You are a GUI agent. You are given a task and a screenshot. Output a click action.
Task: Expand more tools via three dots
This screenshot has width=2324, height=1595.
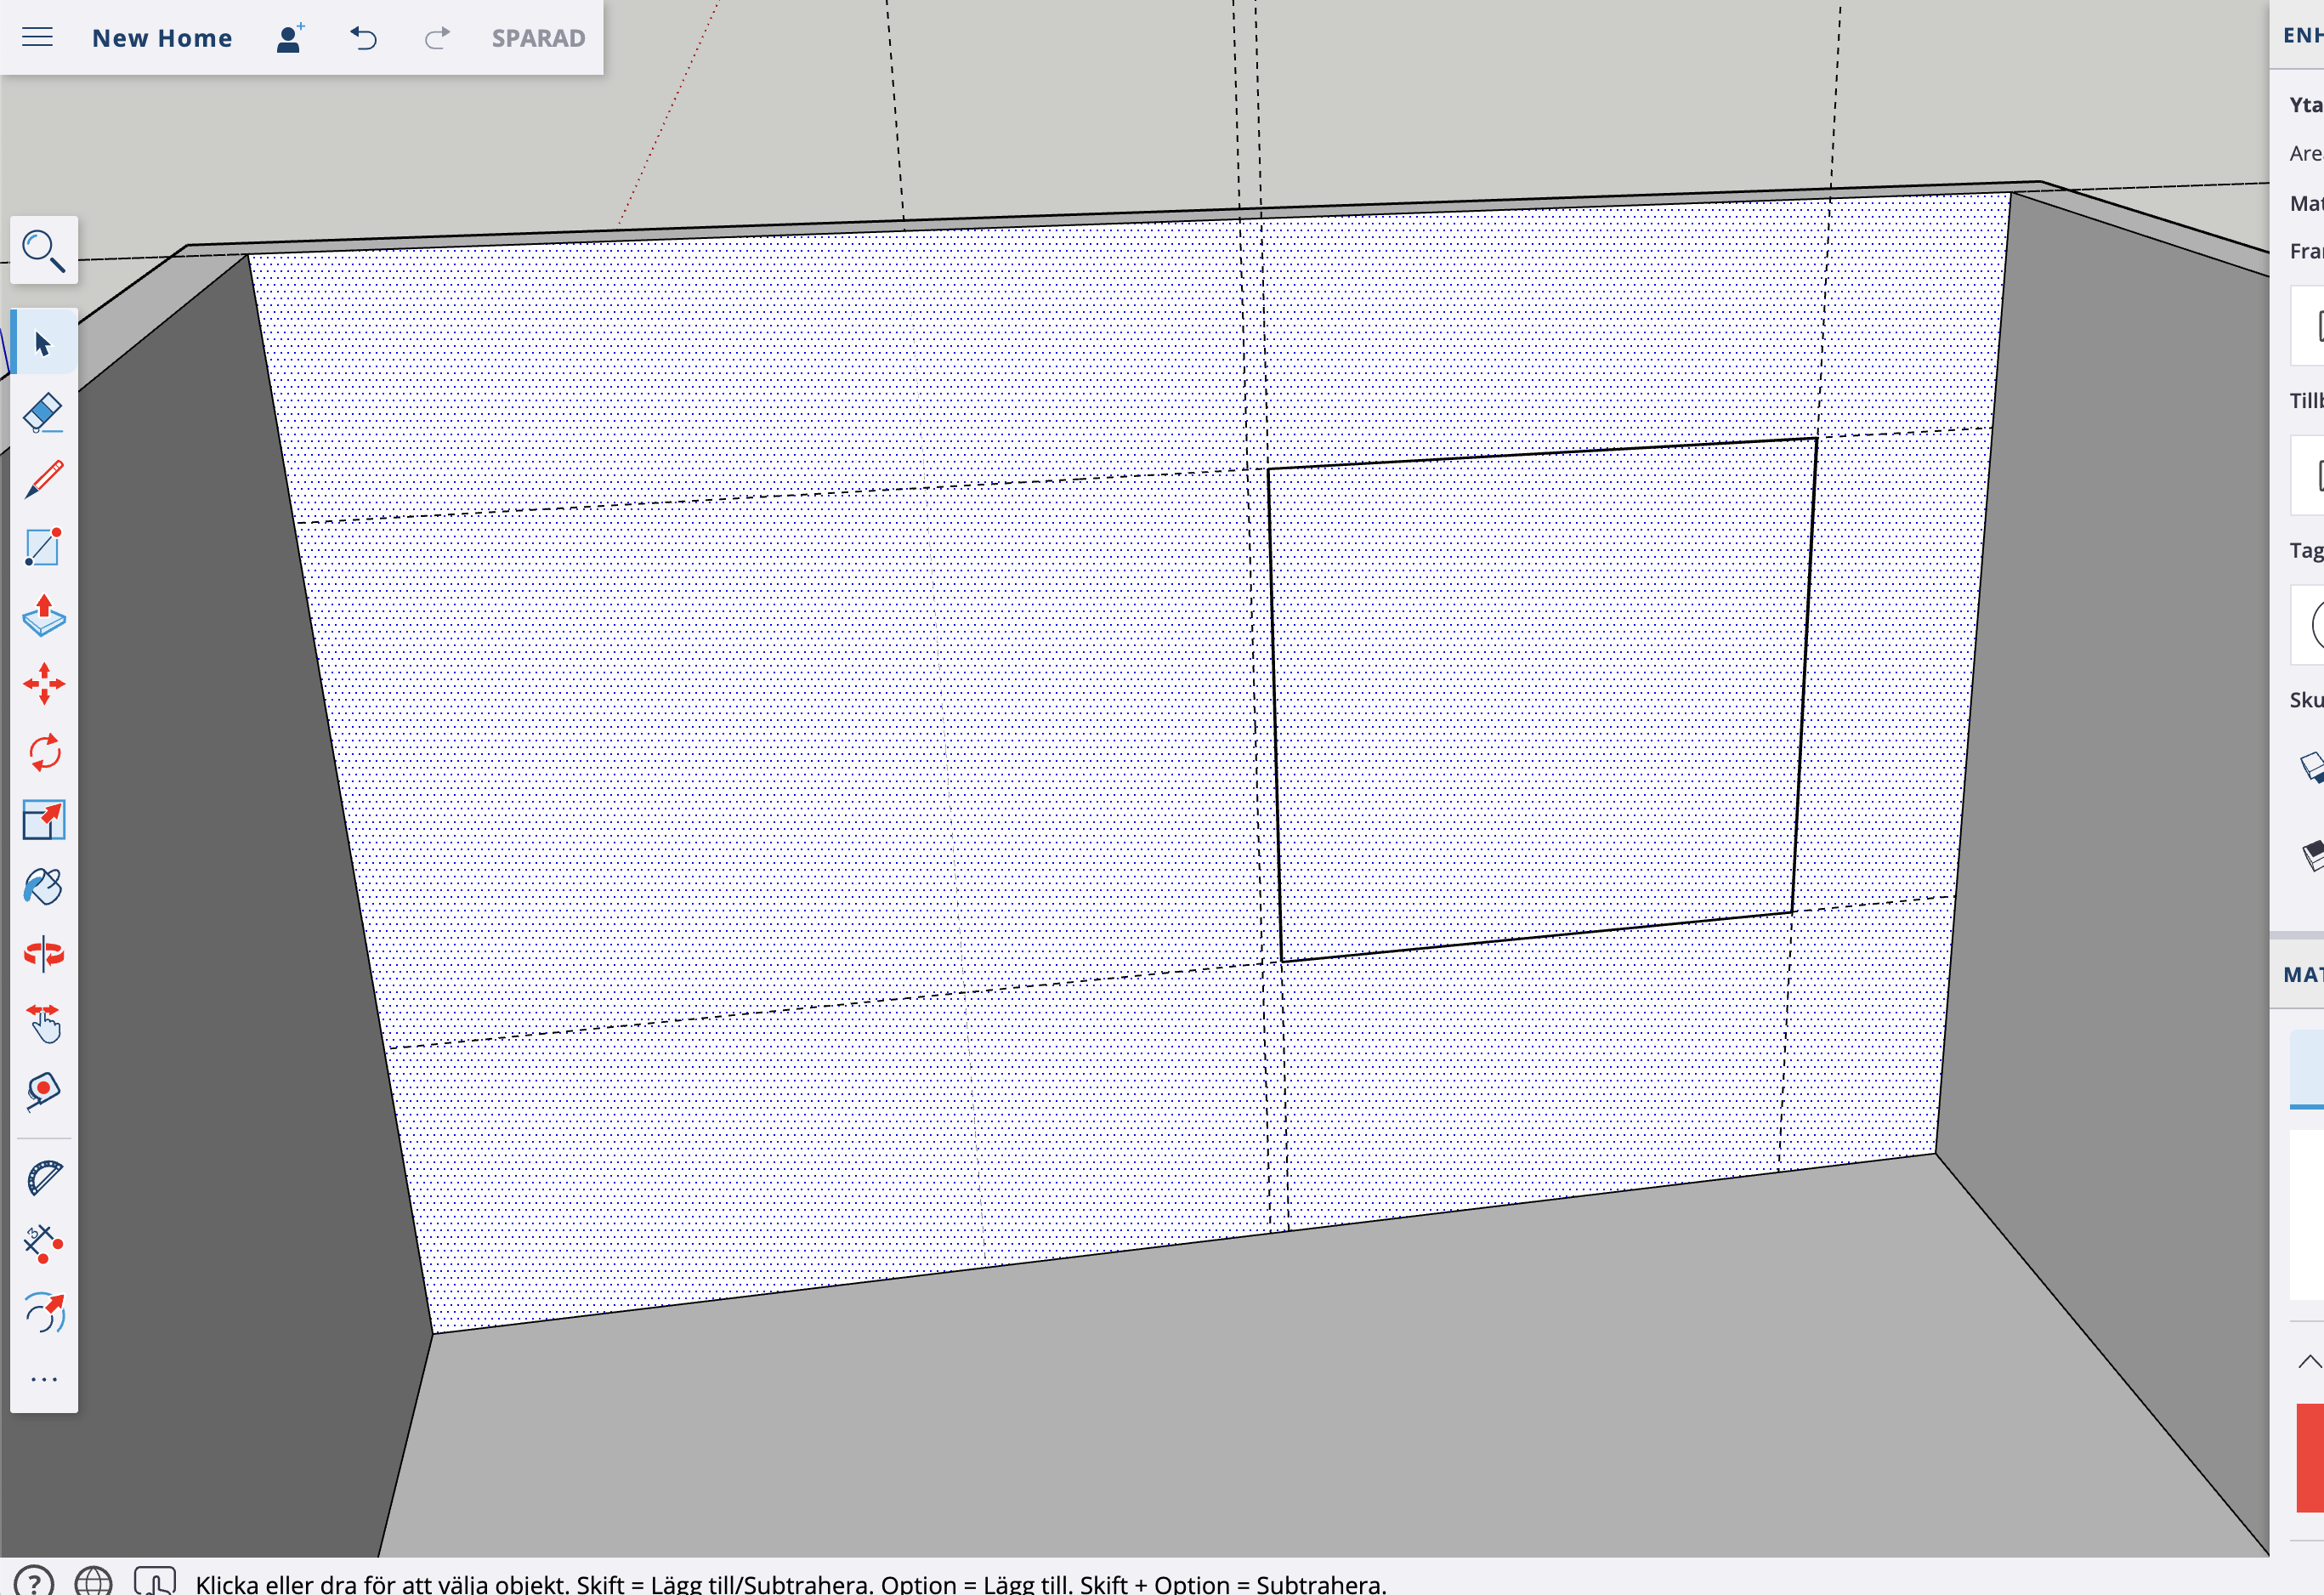pyautogui.click(x=43, y=1380)
